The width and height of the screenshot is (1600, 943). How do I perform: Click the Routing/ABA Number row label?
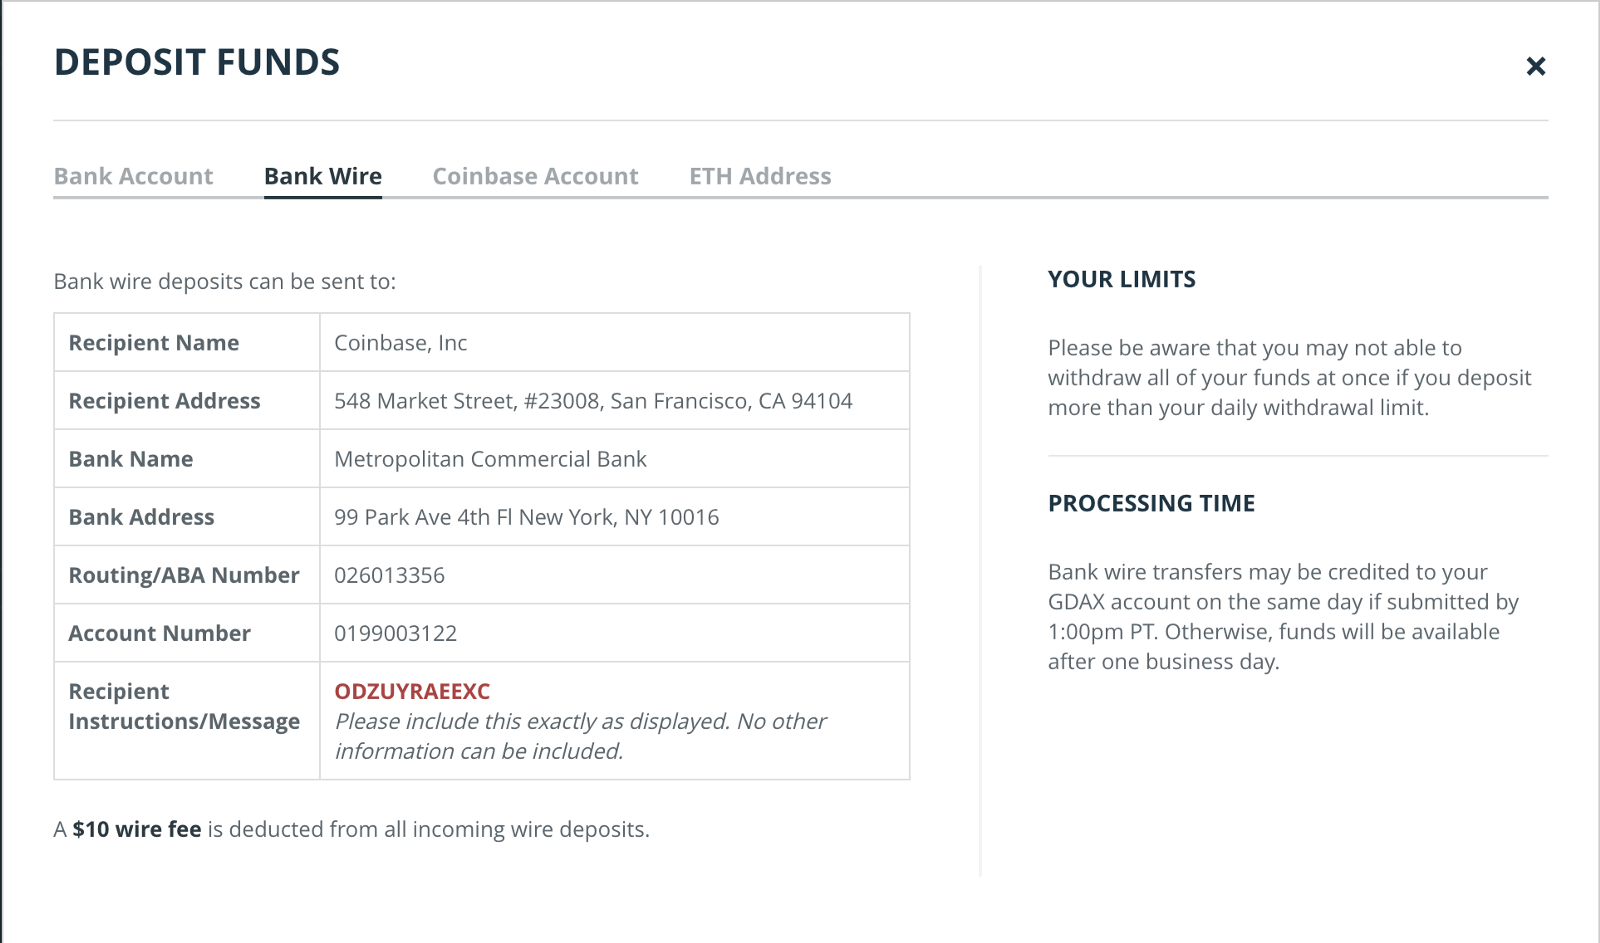tap(184, 576)
